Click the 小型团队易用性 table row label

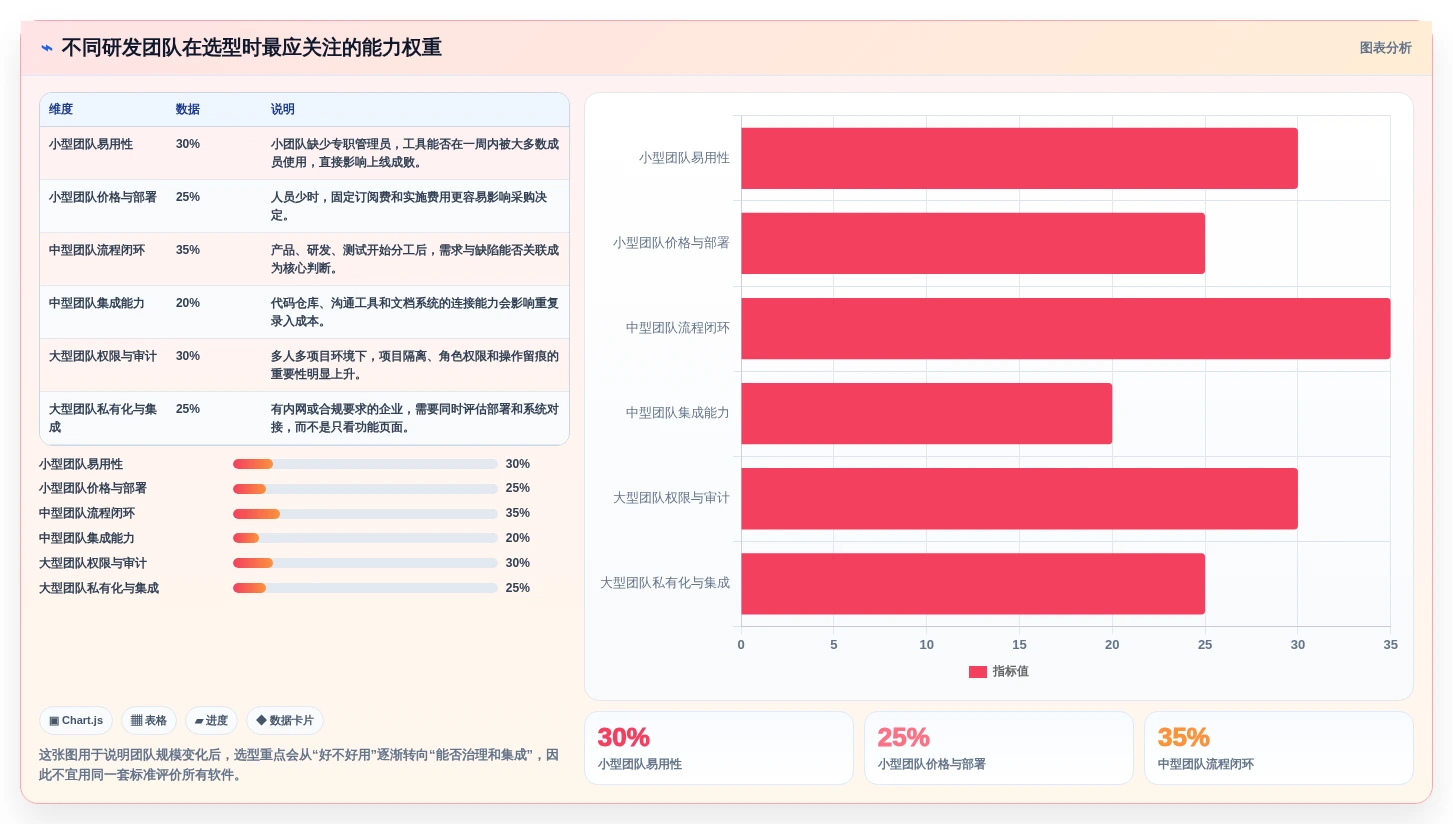click(x=91, y=144)
